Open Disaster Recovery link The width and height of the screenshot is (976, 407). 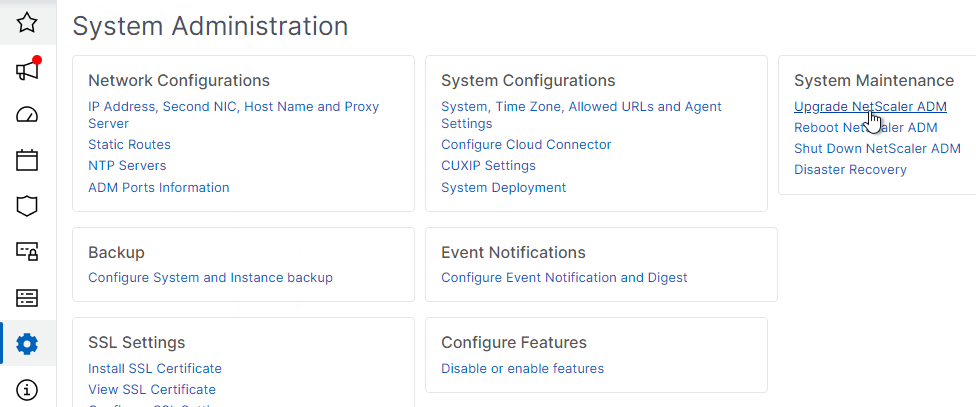tap(850, 169)
